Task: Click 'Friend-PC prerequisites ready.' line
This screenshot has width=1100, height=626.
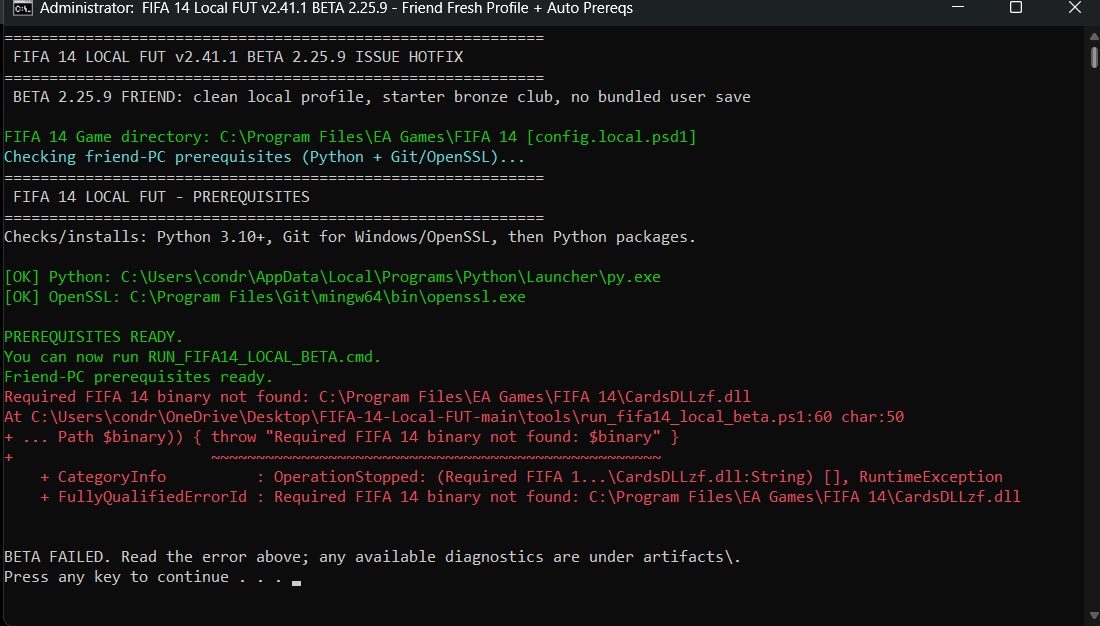Action: (x=138, y=377)
